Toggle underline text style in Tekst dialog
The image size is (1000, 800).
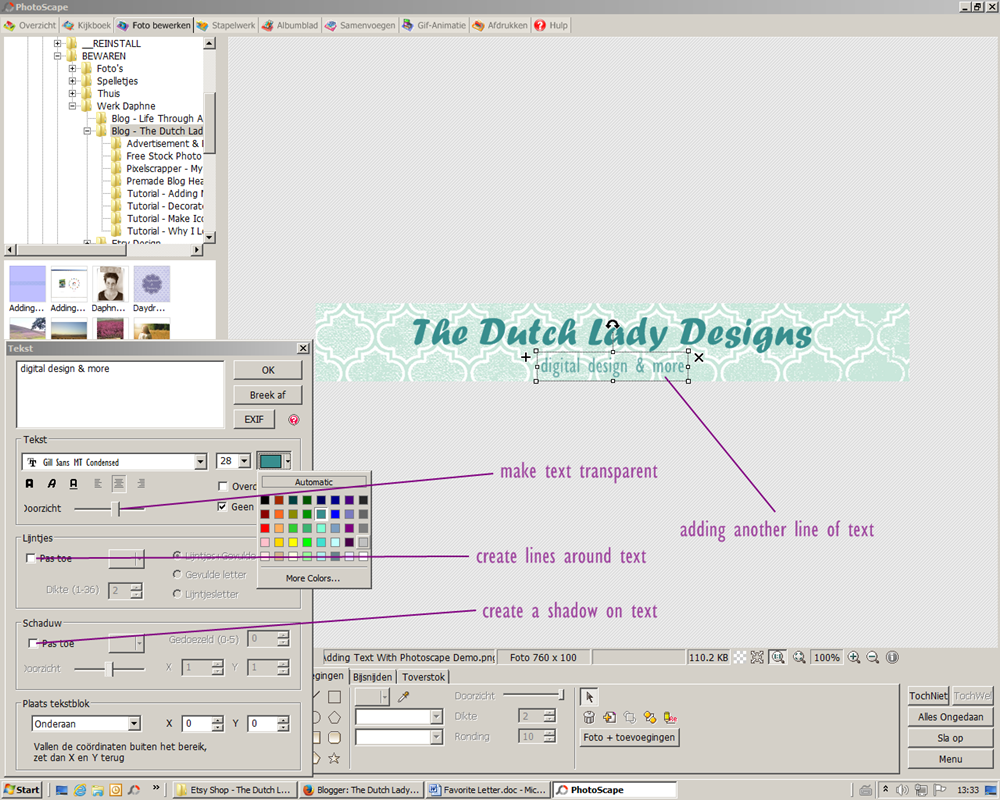(x=73, y=484)
